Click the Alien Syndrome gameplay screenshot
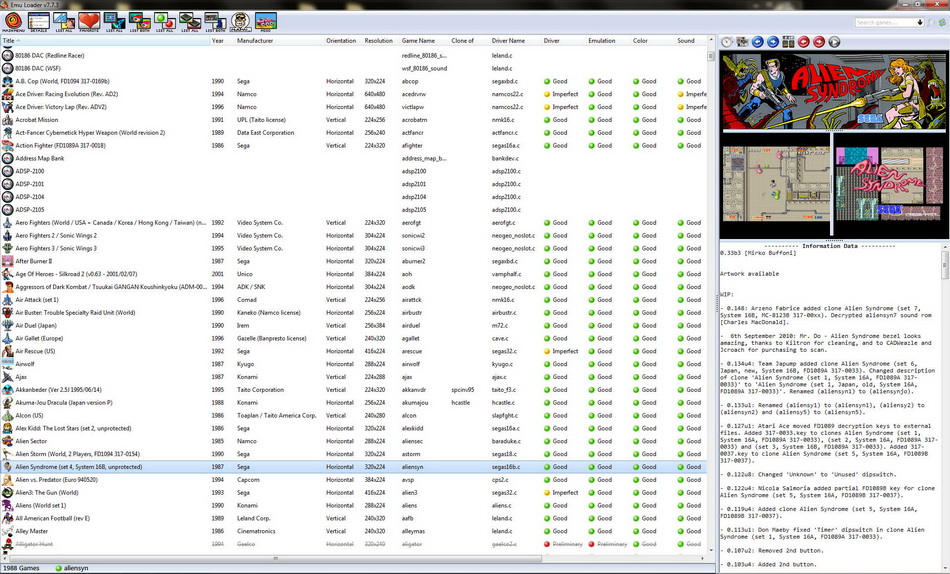Screen dimensions: 950x574 click(x=776, y=184)
